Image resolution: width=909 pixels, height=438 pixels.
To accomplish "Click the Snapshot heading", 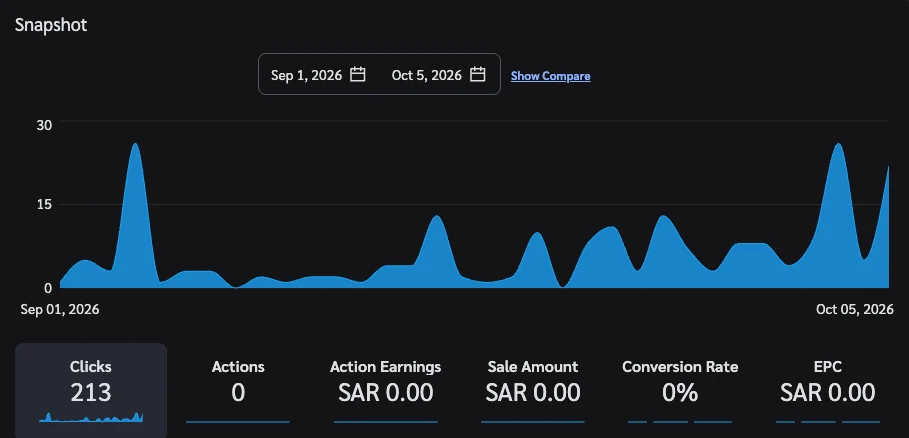I will click(x=51, y=25).
